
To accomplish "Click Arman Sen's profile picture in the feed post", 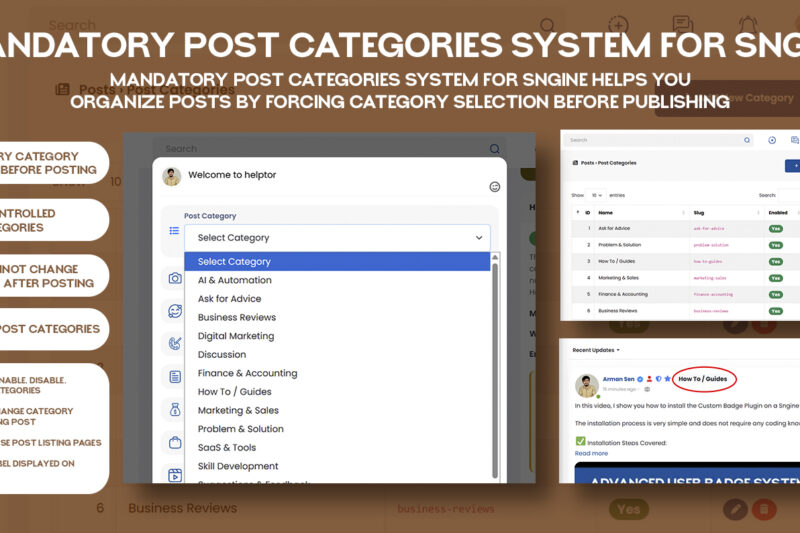I will coord(587,386).
